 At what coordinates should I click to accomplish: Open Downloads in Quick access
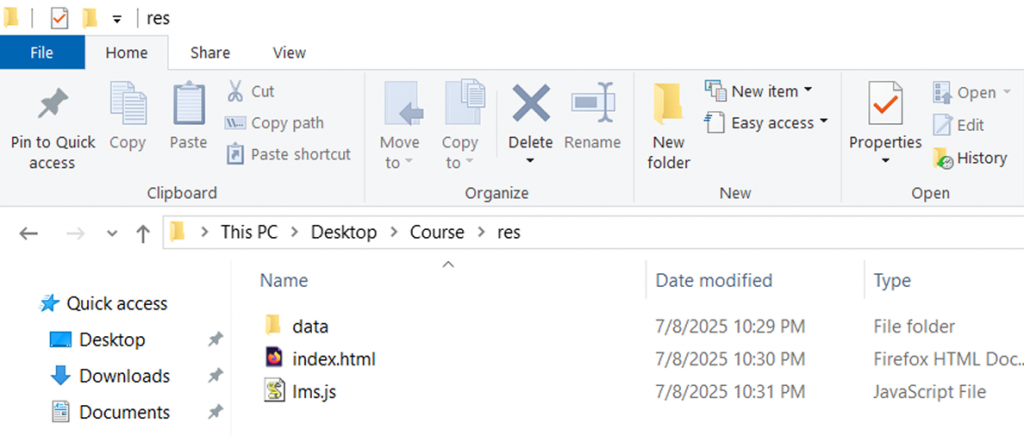click(124, 376)
